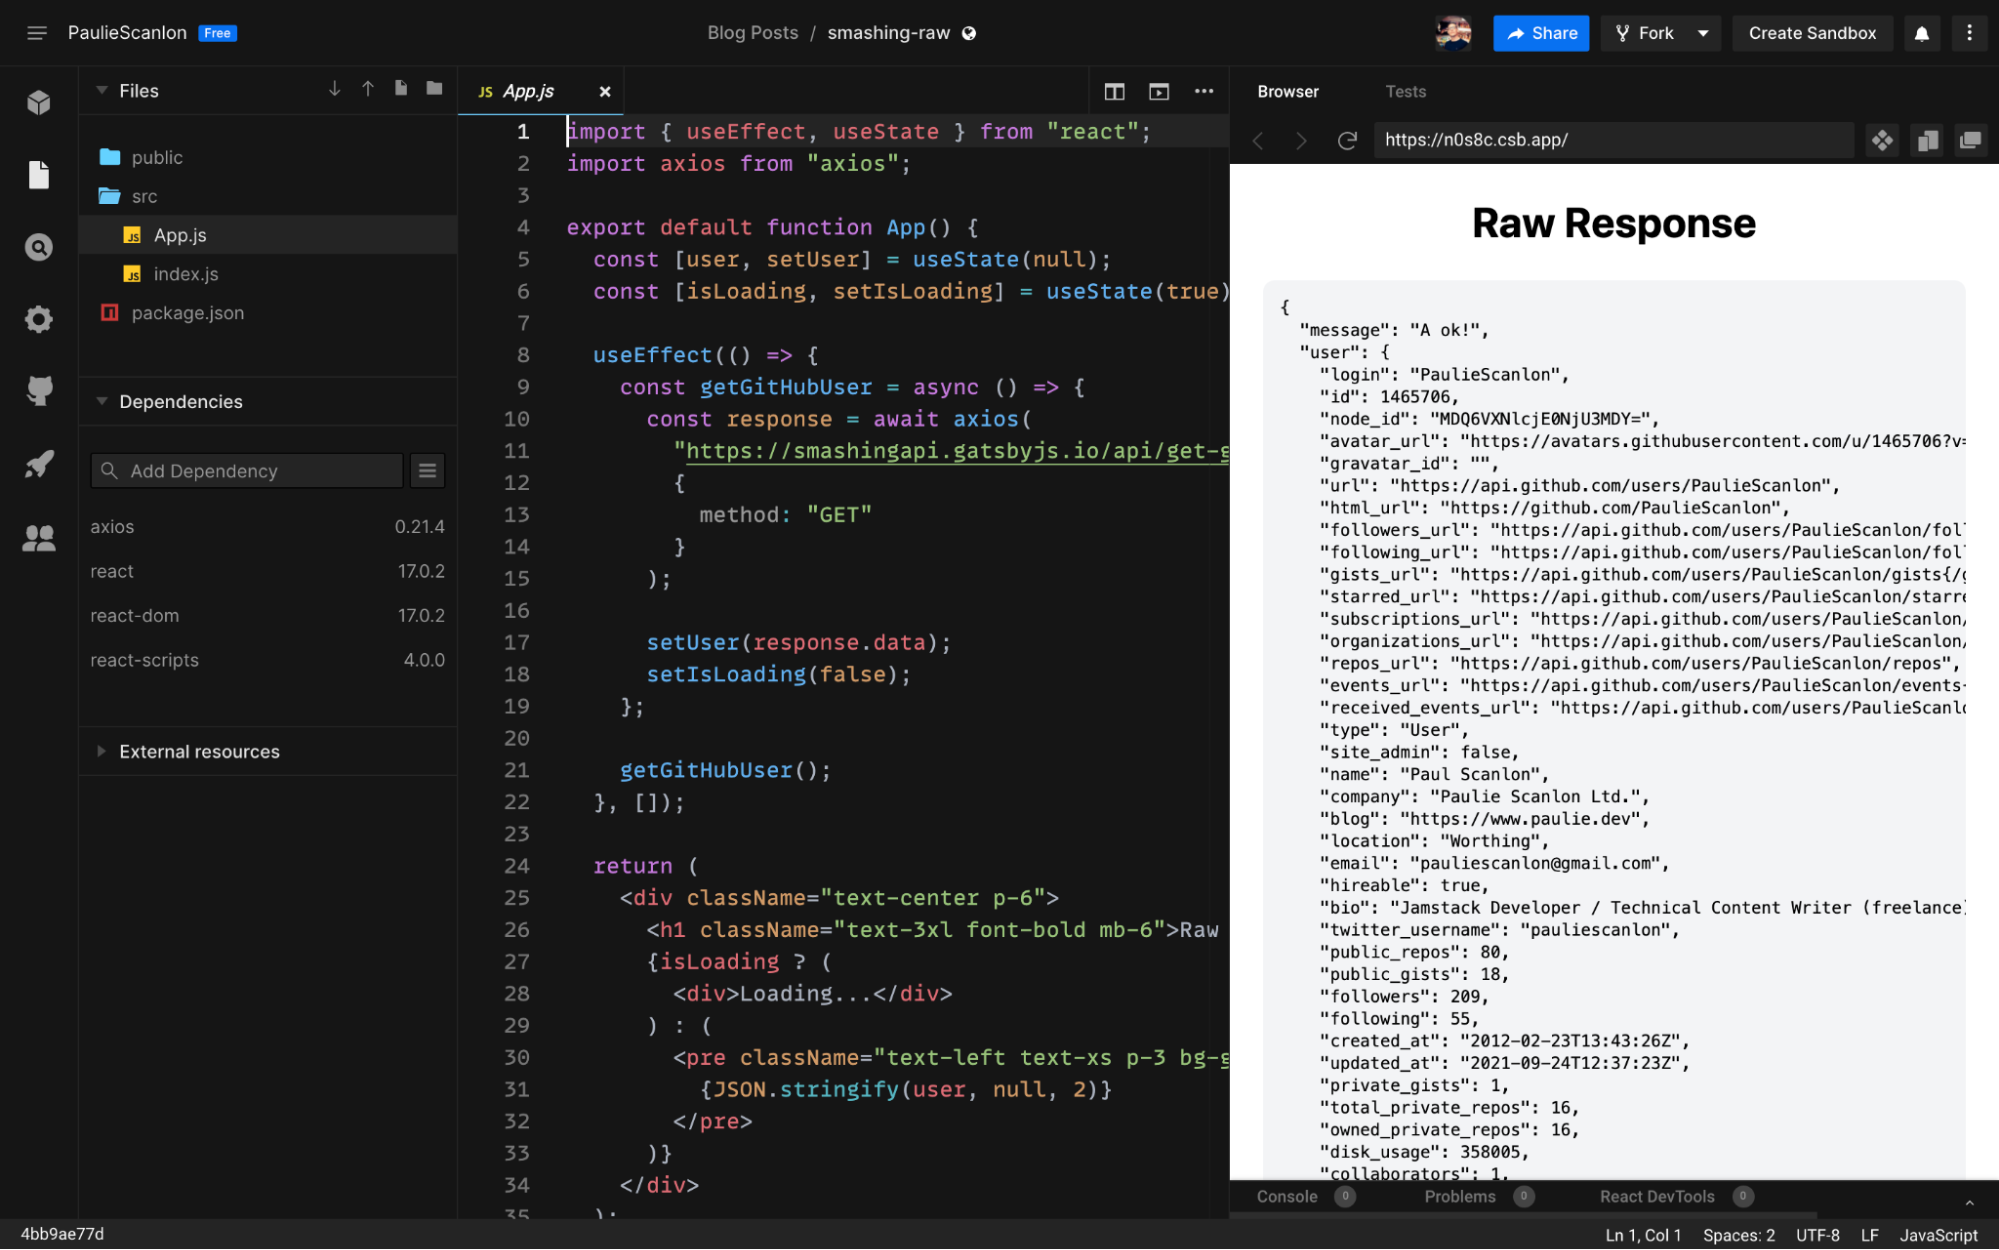Create a new folder in the explorer
The width and height of the screenshot is (1999, 1250).
click(x=433, y=88)
